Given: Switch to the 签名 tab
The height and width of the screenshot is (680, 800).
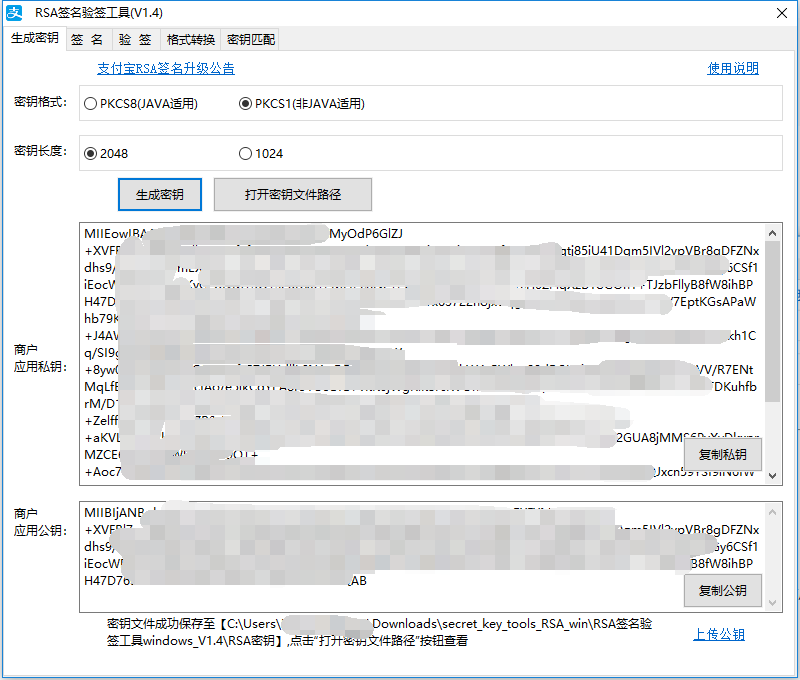Looking at the screenshot, I should coord(87,40).
